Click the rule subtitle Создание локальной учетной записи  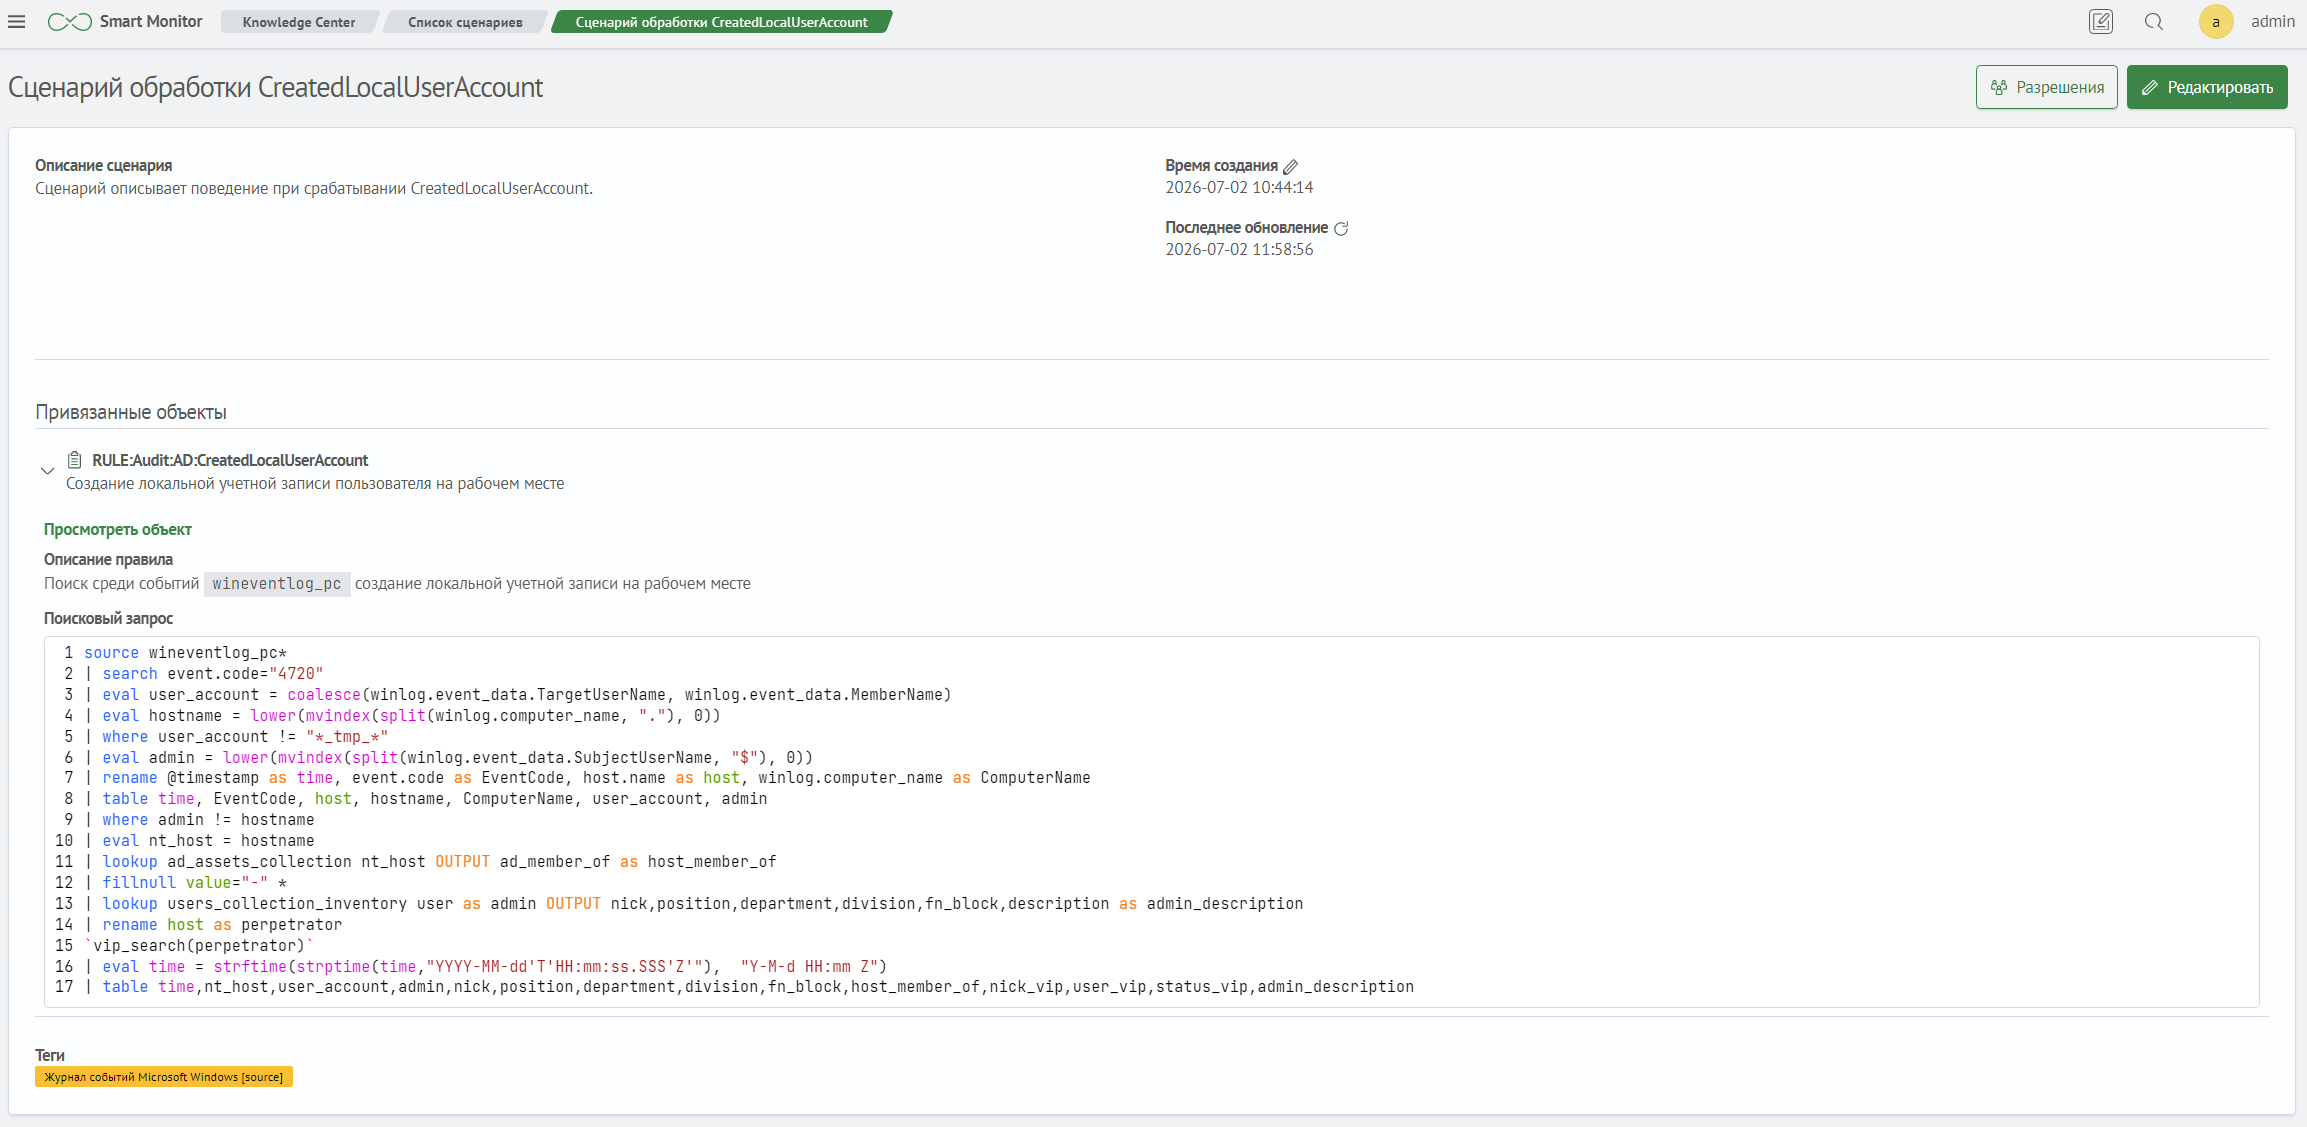[x=315, y=484]
